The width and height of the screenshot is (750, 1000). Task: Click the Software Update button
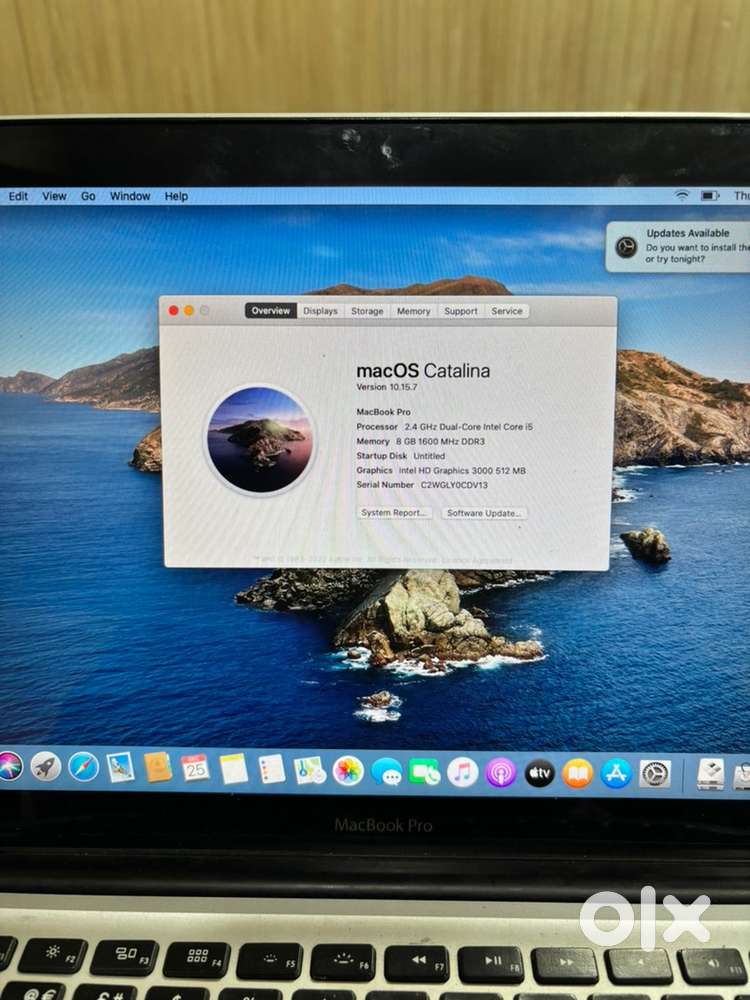pyautogui.click(x=484, y=513)
